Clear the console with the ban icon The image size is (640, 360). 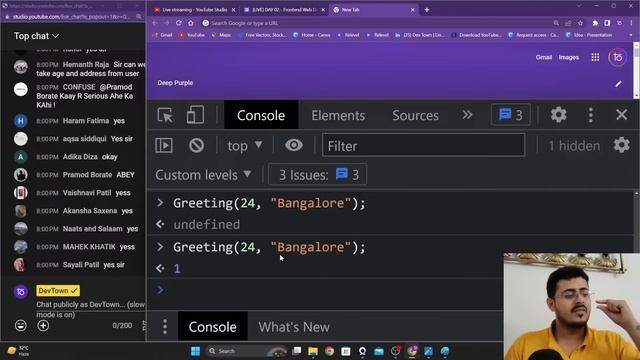tap(196, 145)
